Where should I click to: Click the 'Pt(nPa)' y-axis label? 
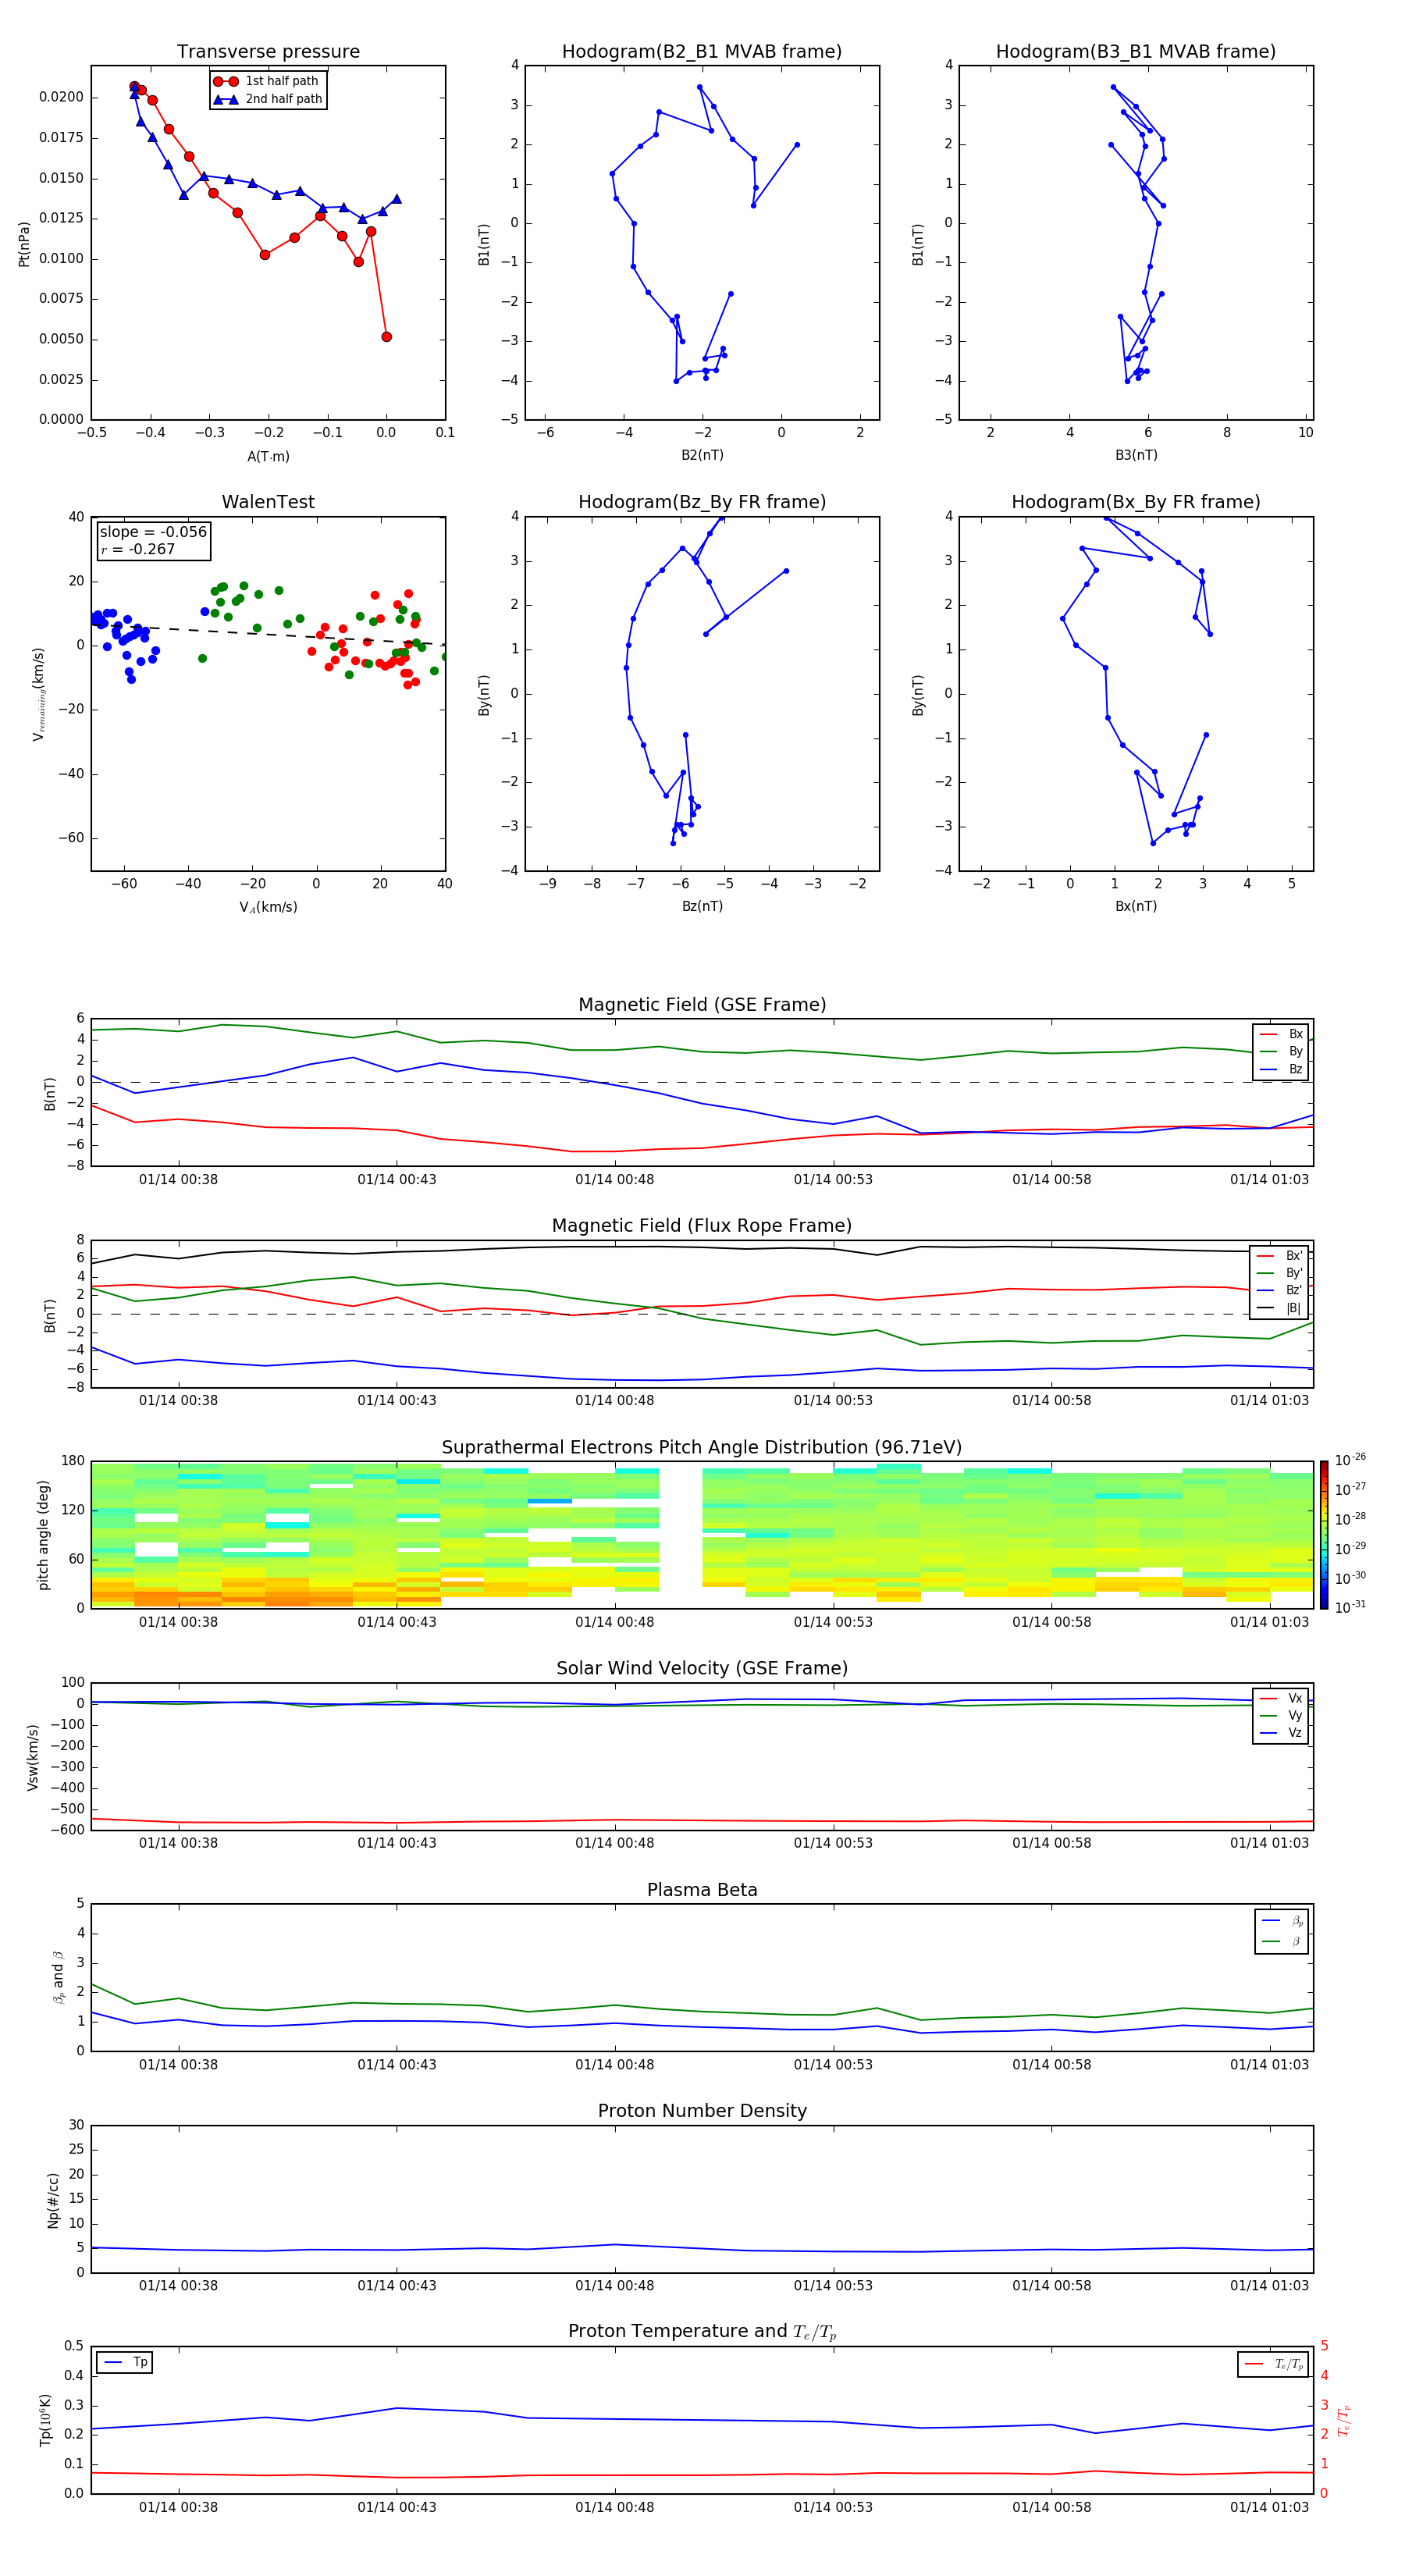(x=24, y=243)
